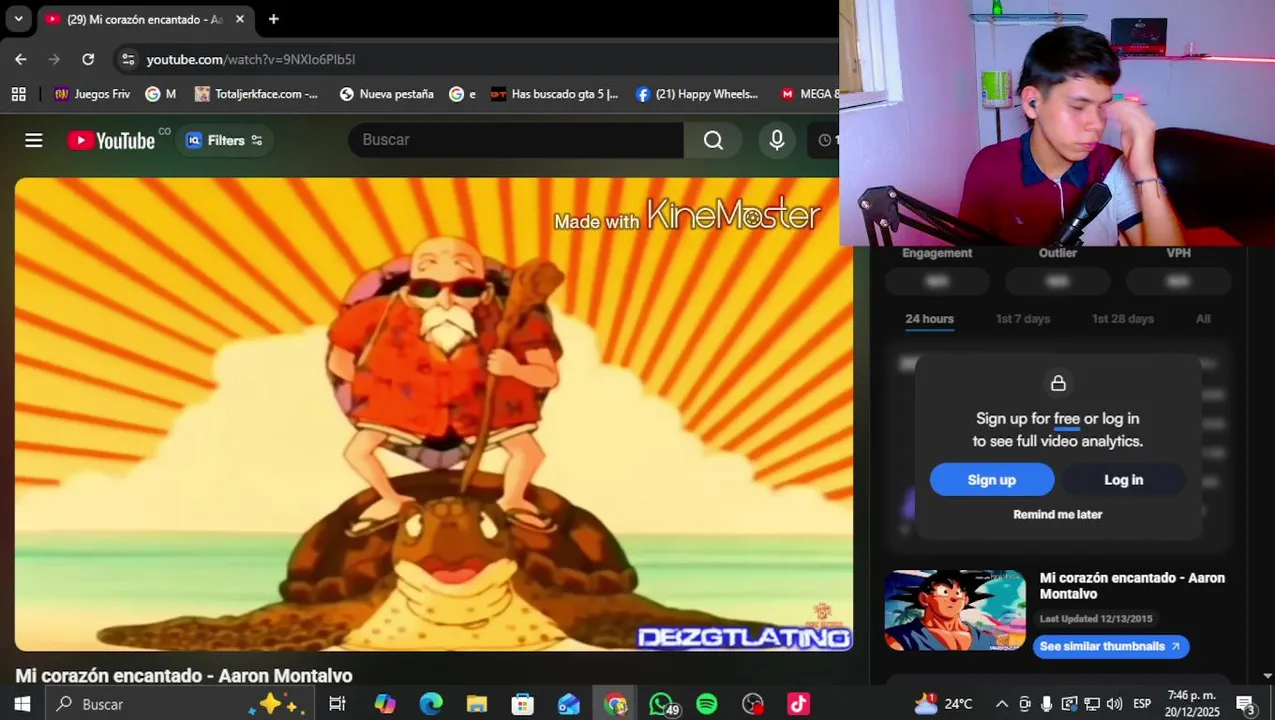Open the tab search dropdown arrow

pos(18,19)
